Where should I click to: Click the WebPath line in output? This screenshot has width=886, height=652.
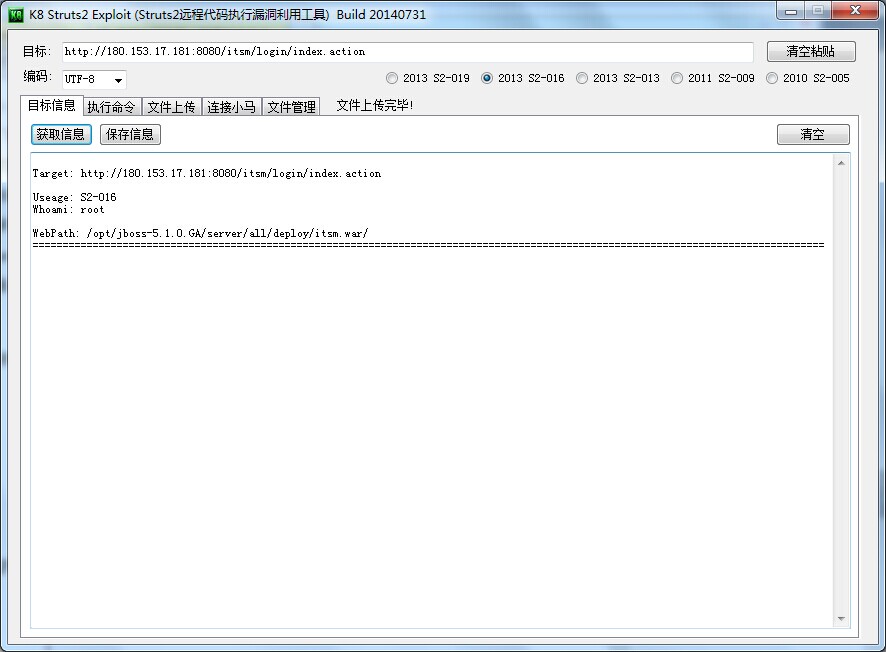point(200,233)
